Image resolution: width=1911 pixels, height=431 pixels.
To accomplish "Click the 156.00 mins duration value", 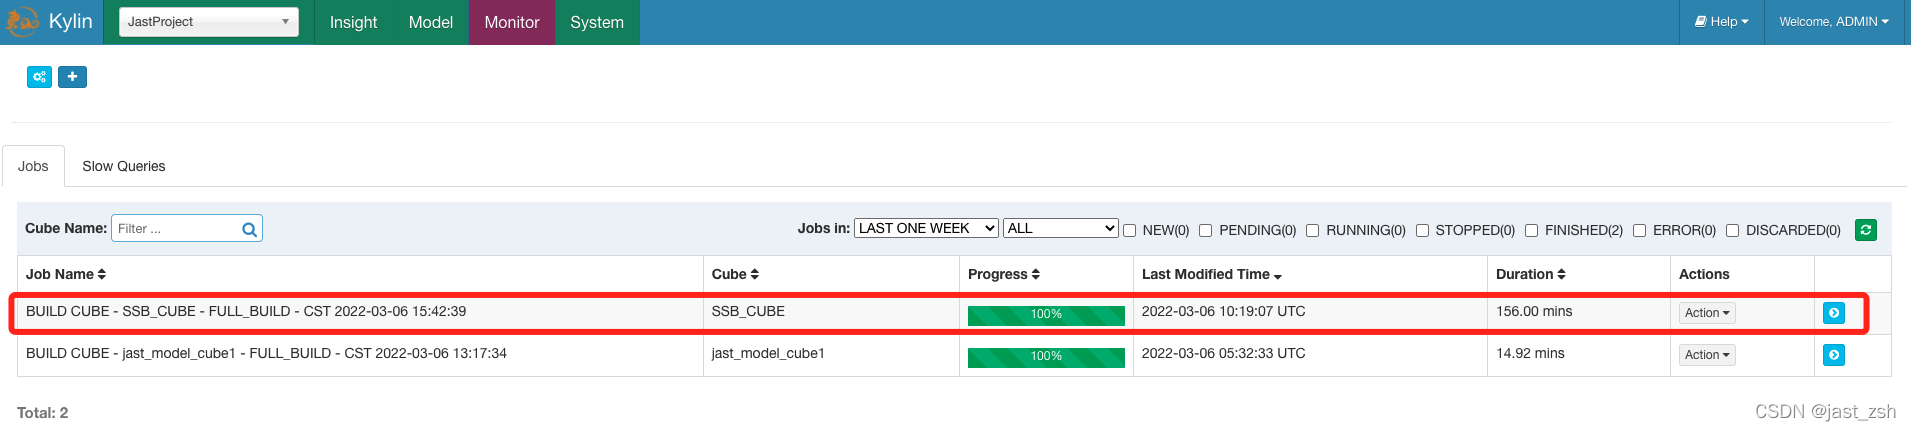I will point(1534,311).
